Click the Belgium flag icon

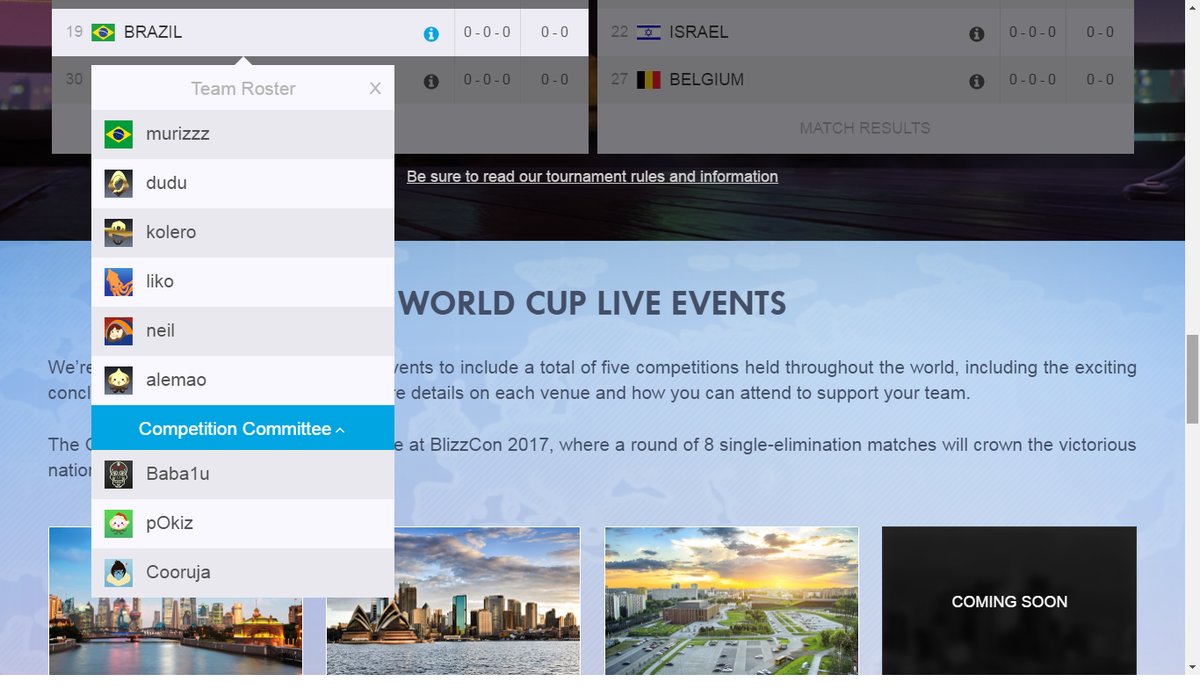pyautogui.click(x=649, y=80)
